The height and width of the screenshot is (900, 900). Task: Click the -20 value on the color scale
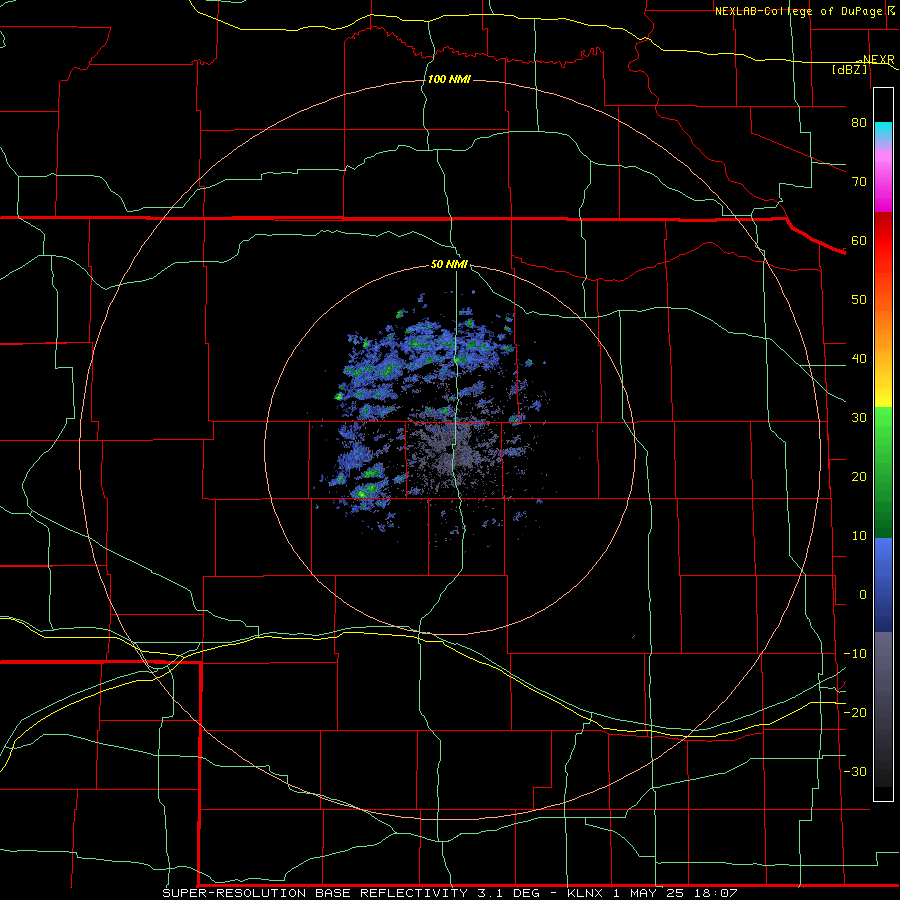point(855,712)
